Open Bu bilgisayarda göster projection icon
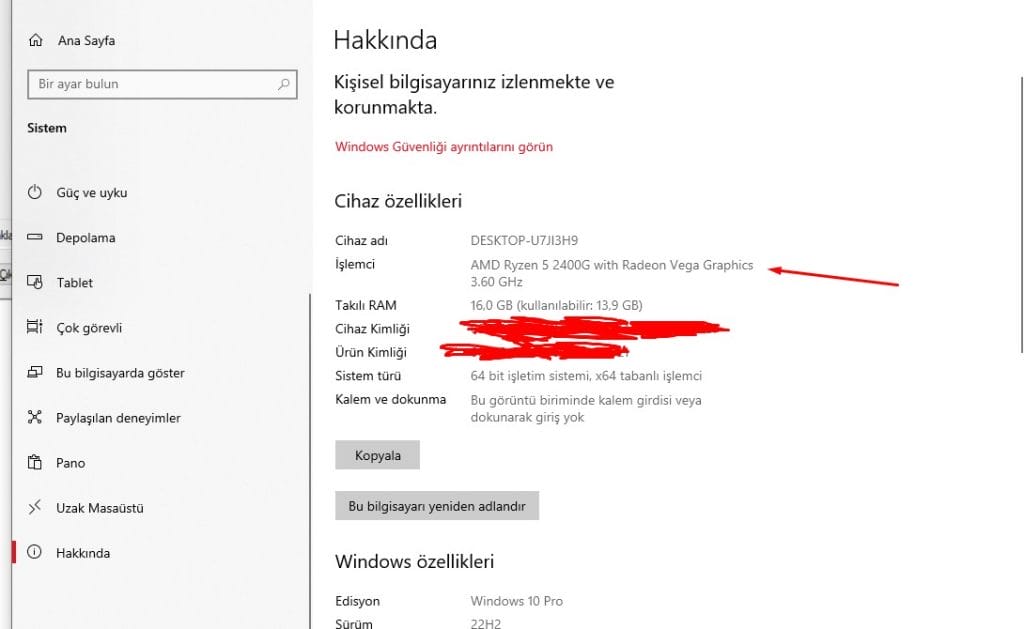Viewport: 1024px width, 629px height. [x=35, y=373]
